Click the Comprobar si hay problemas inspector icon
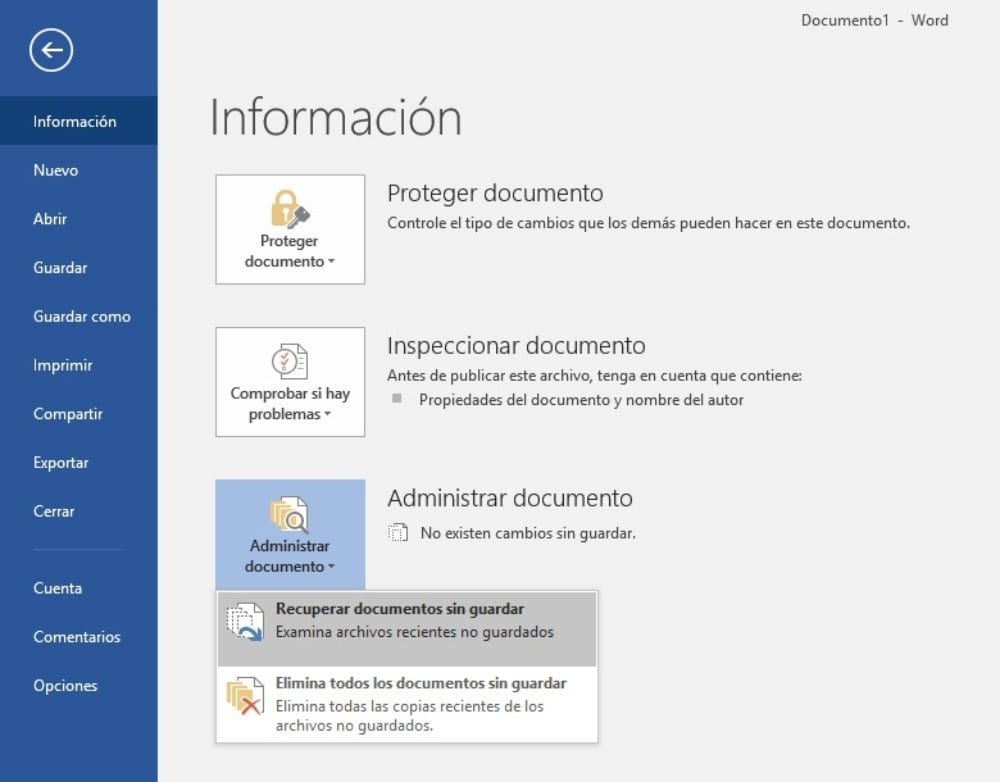 pyautogui.click(x=289, y=362)
